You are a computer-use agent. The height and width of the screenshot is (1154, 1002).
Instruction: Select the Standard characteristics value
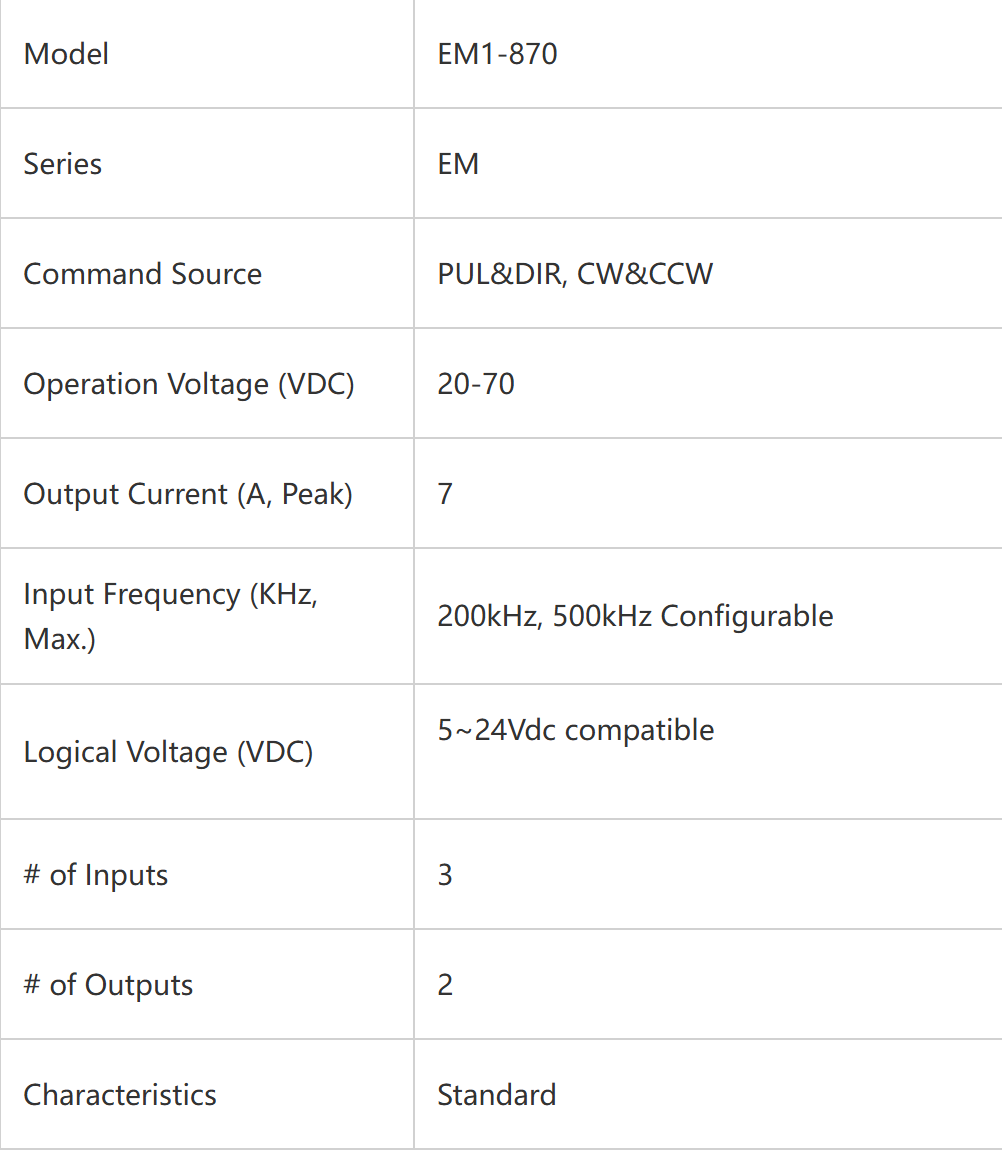(497, 1095)
